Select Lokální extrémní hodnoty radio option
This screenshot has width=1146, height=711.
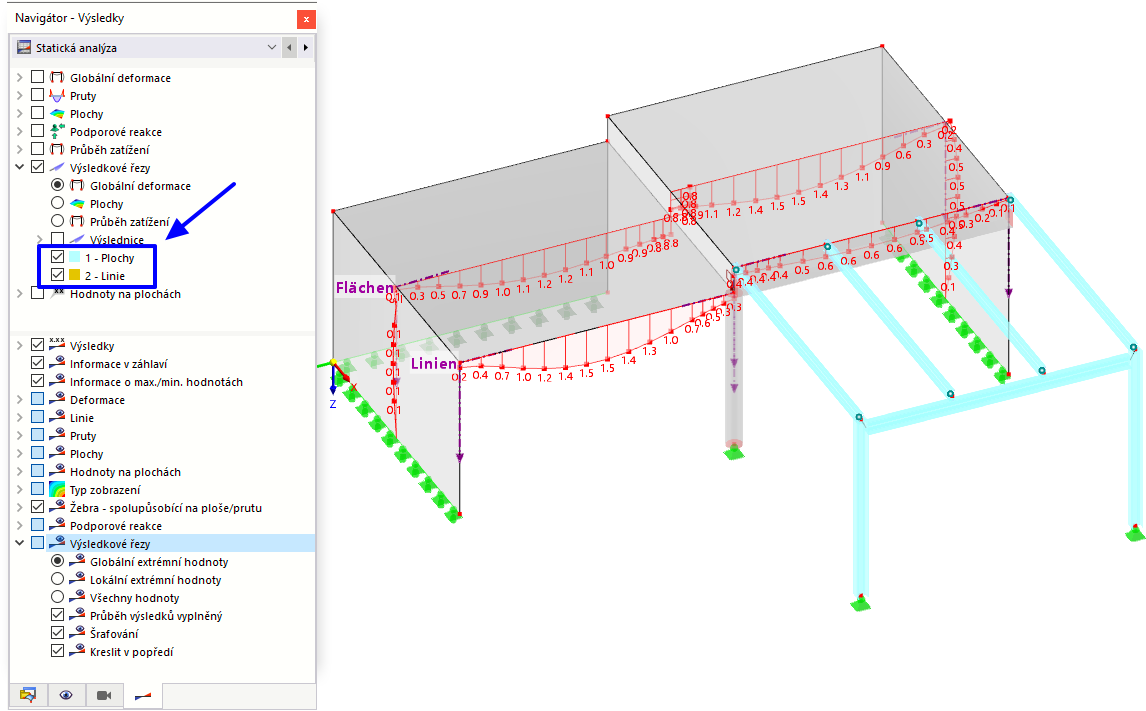(x=58, y=579)
